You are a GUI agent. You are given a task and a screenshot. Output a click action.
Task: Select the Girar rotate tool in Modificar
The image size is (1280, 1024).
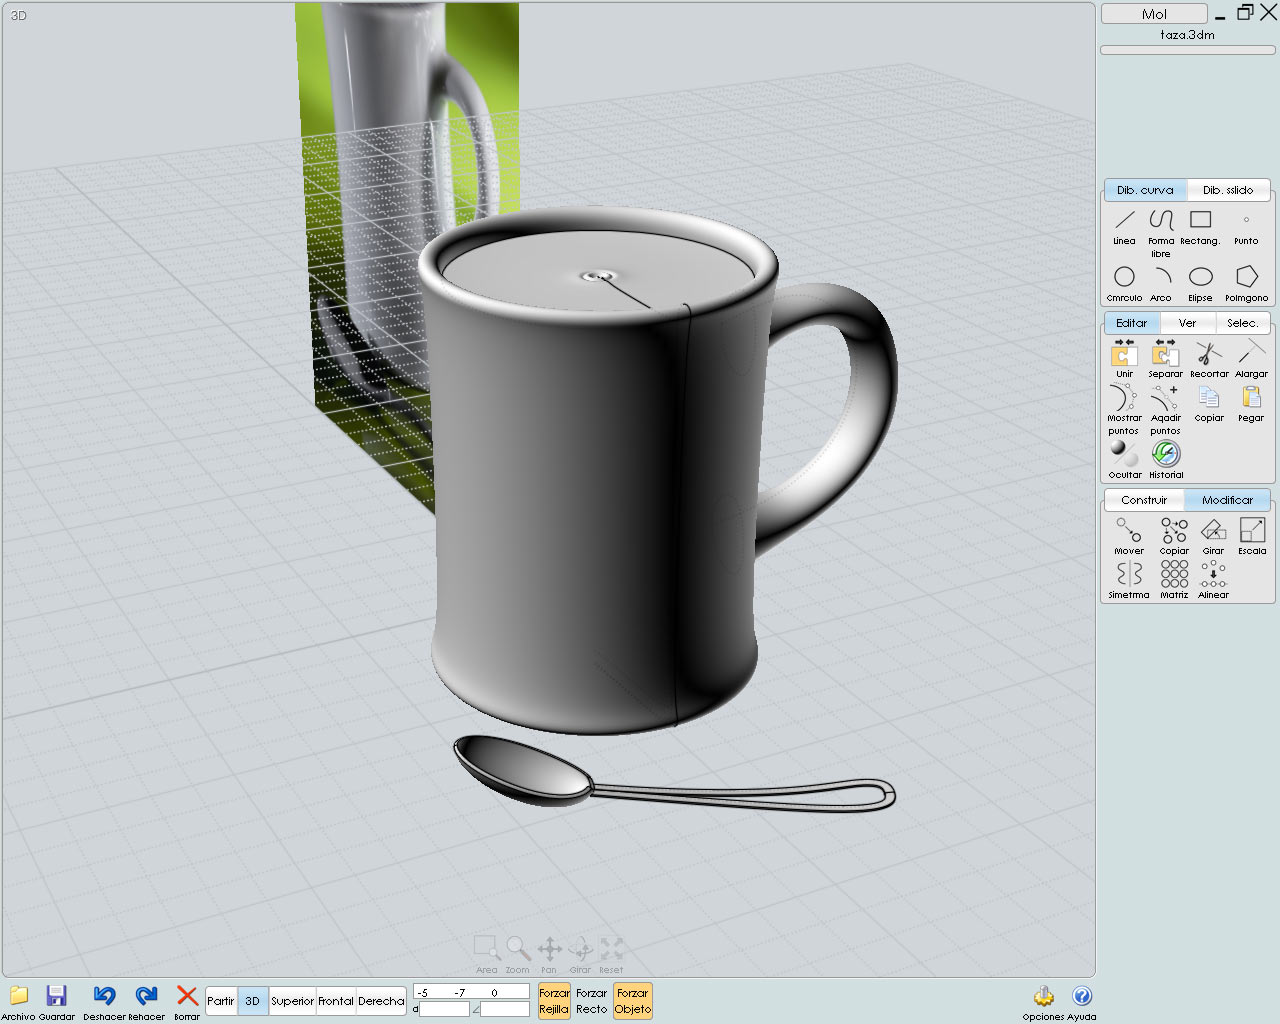tap(1213, 536)
